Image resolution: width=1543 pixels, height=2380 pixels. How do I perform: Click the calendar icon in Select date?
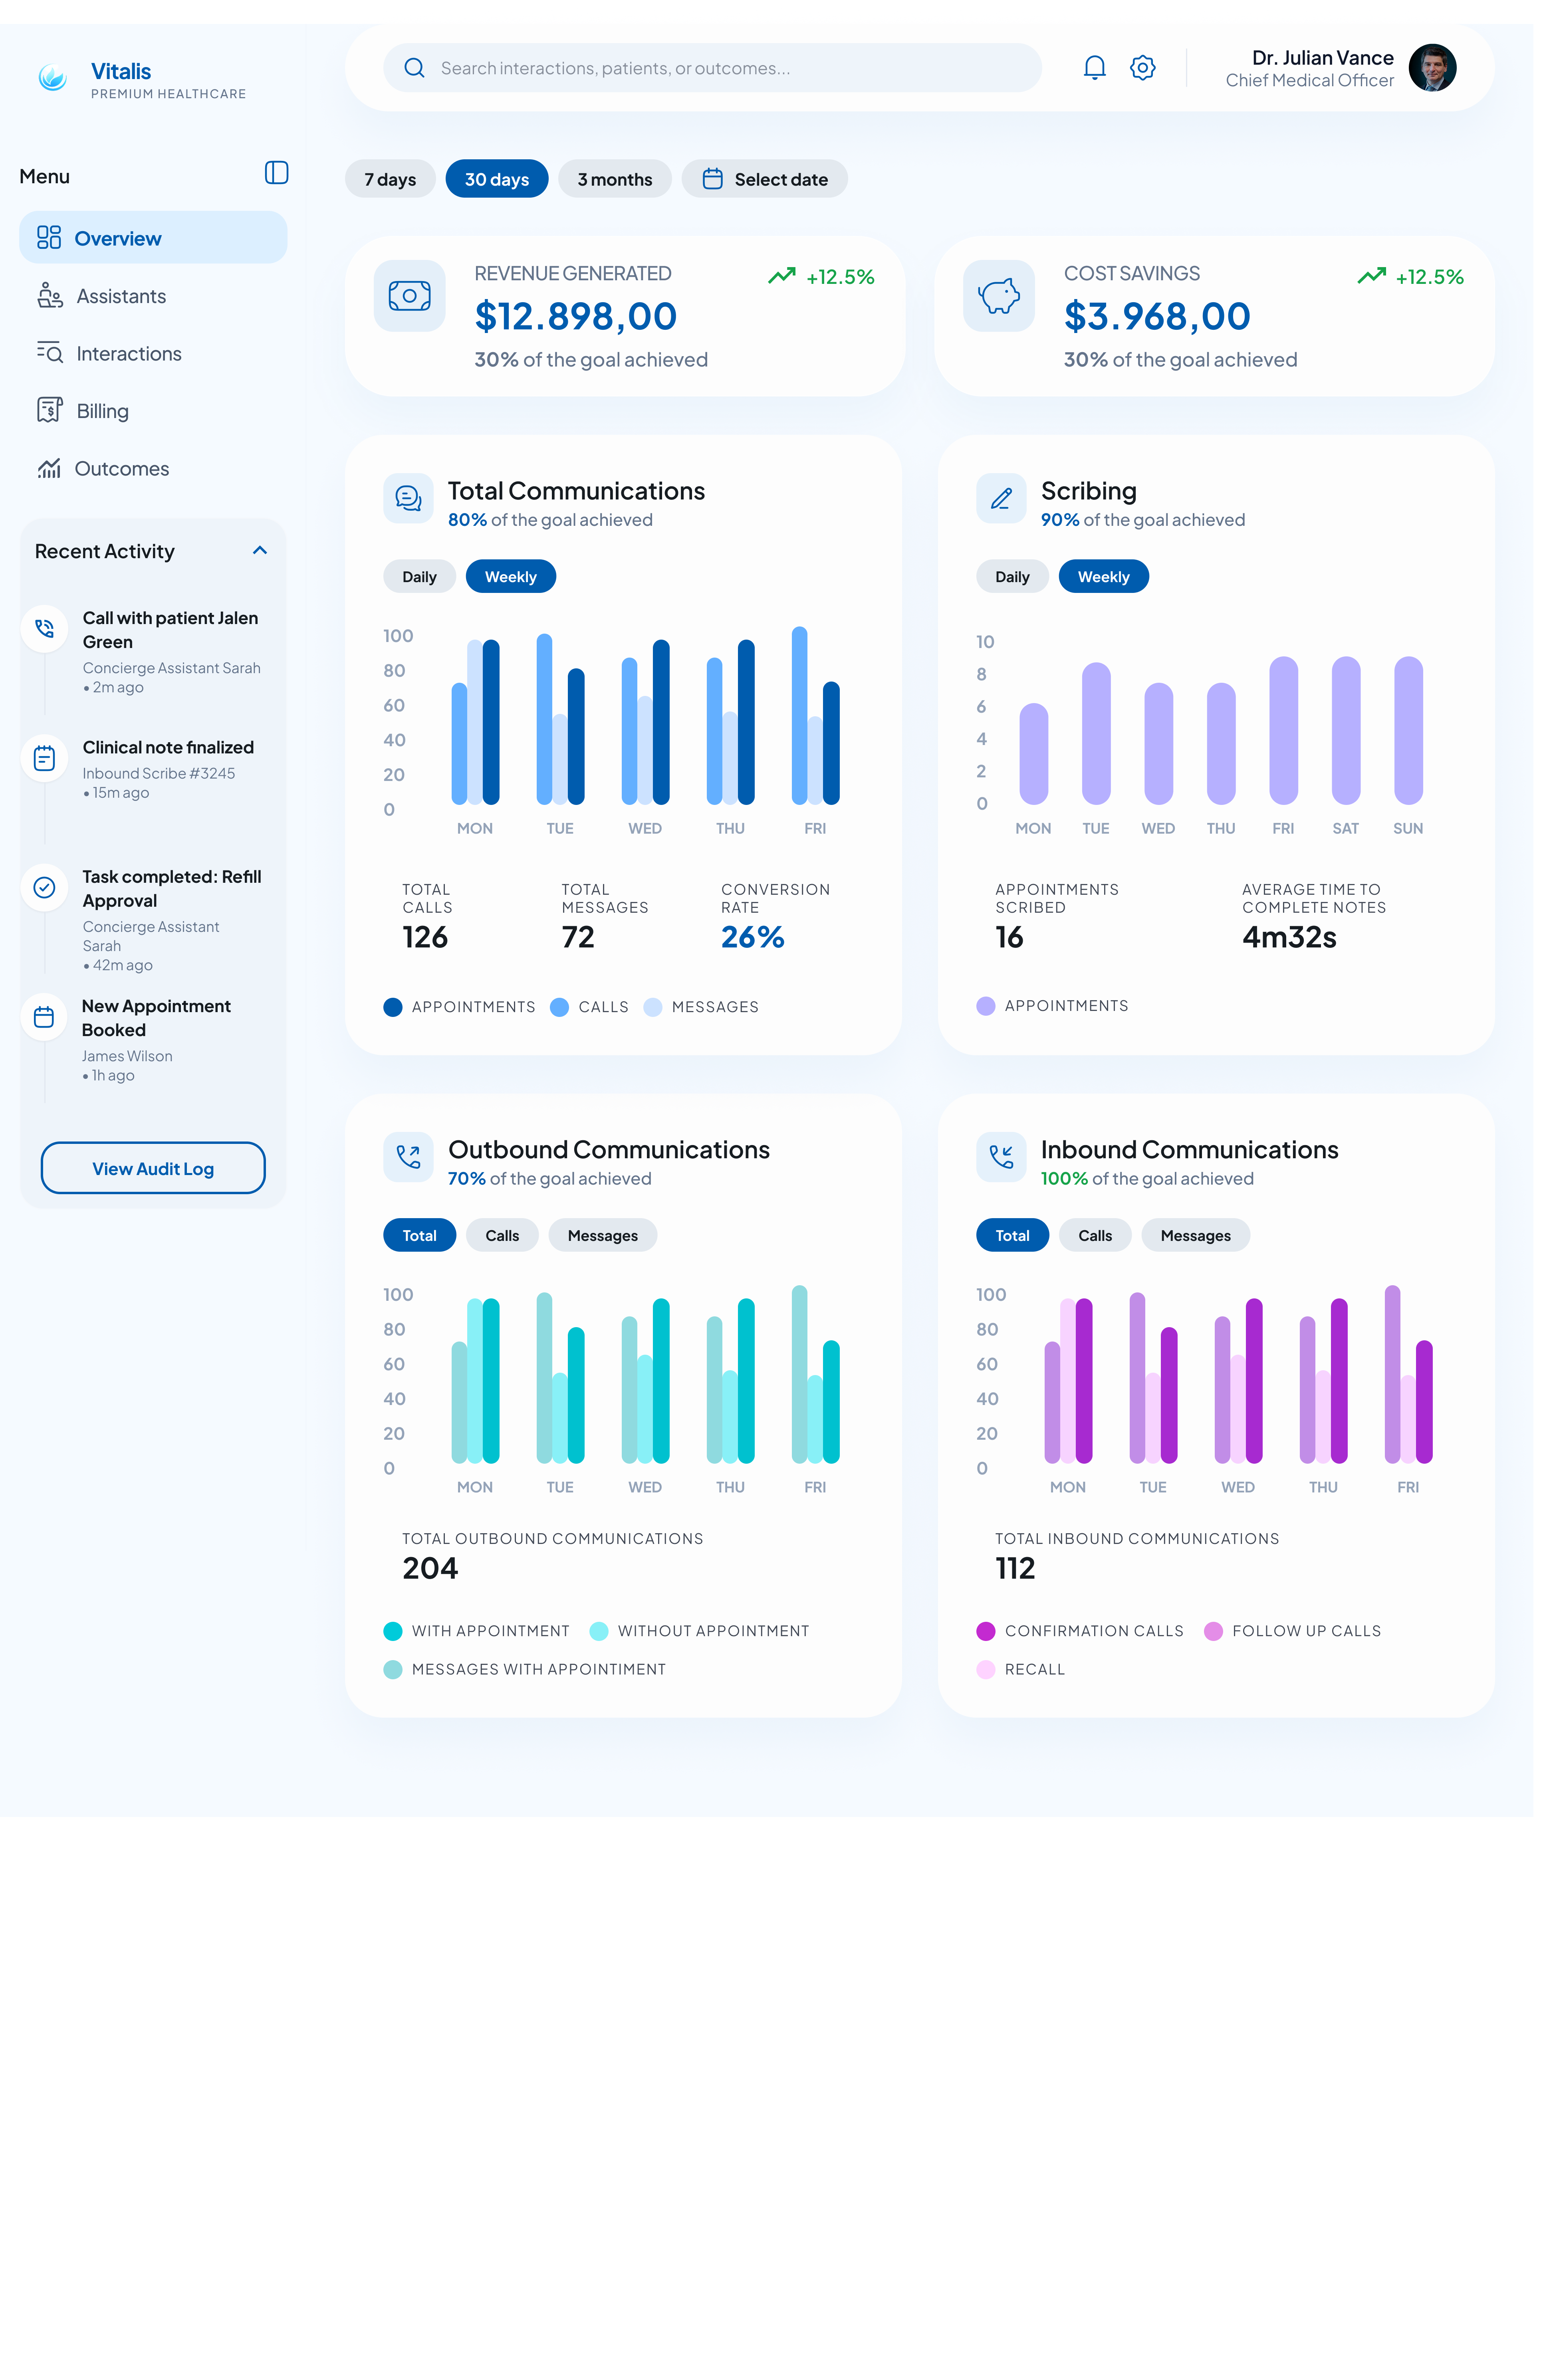pos(712,179)
